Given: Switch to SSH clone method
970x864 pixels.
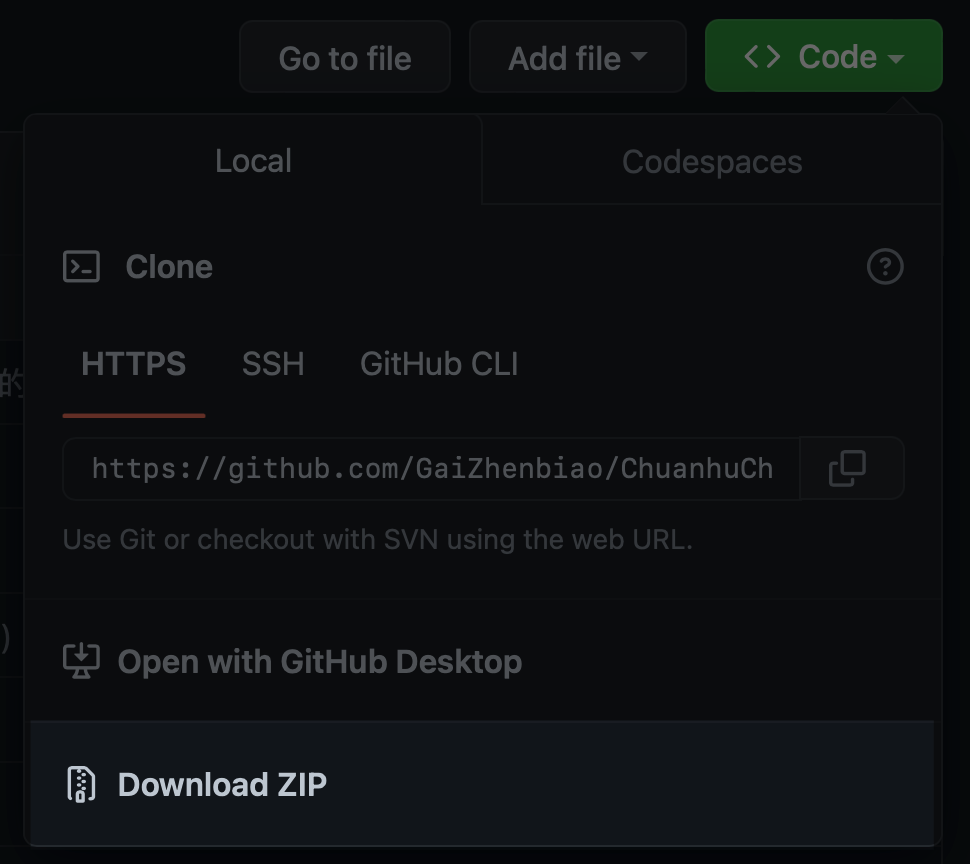Looking at the screenshot, I should tap(272, 363).
